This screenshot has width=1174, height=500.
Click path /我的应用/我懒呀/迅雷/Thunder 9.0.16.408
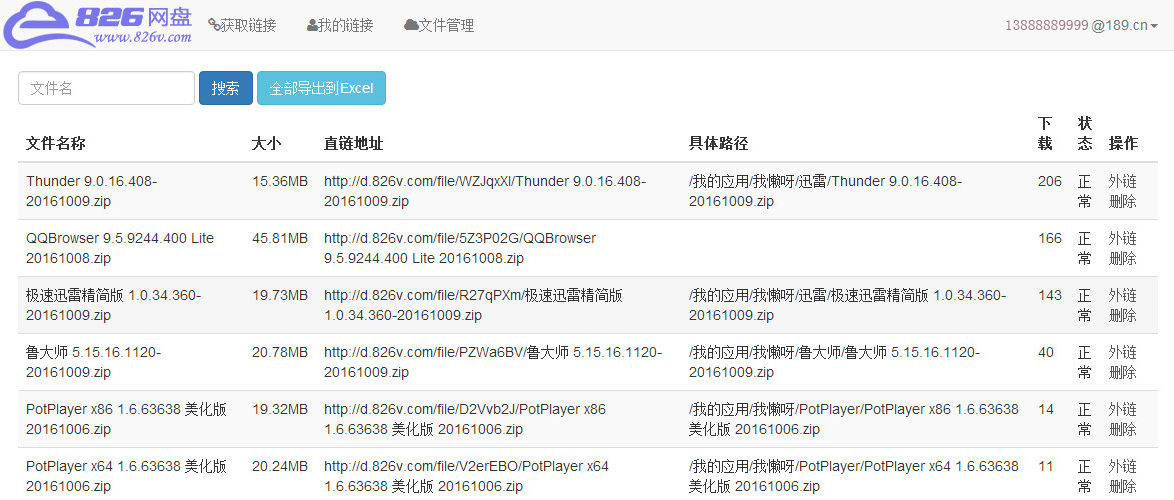(826, 192)
